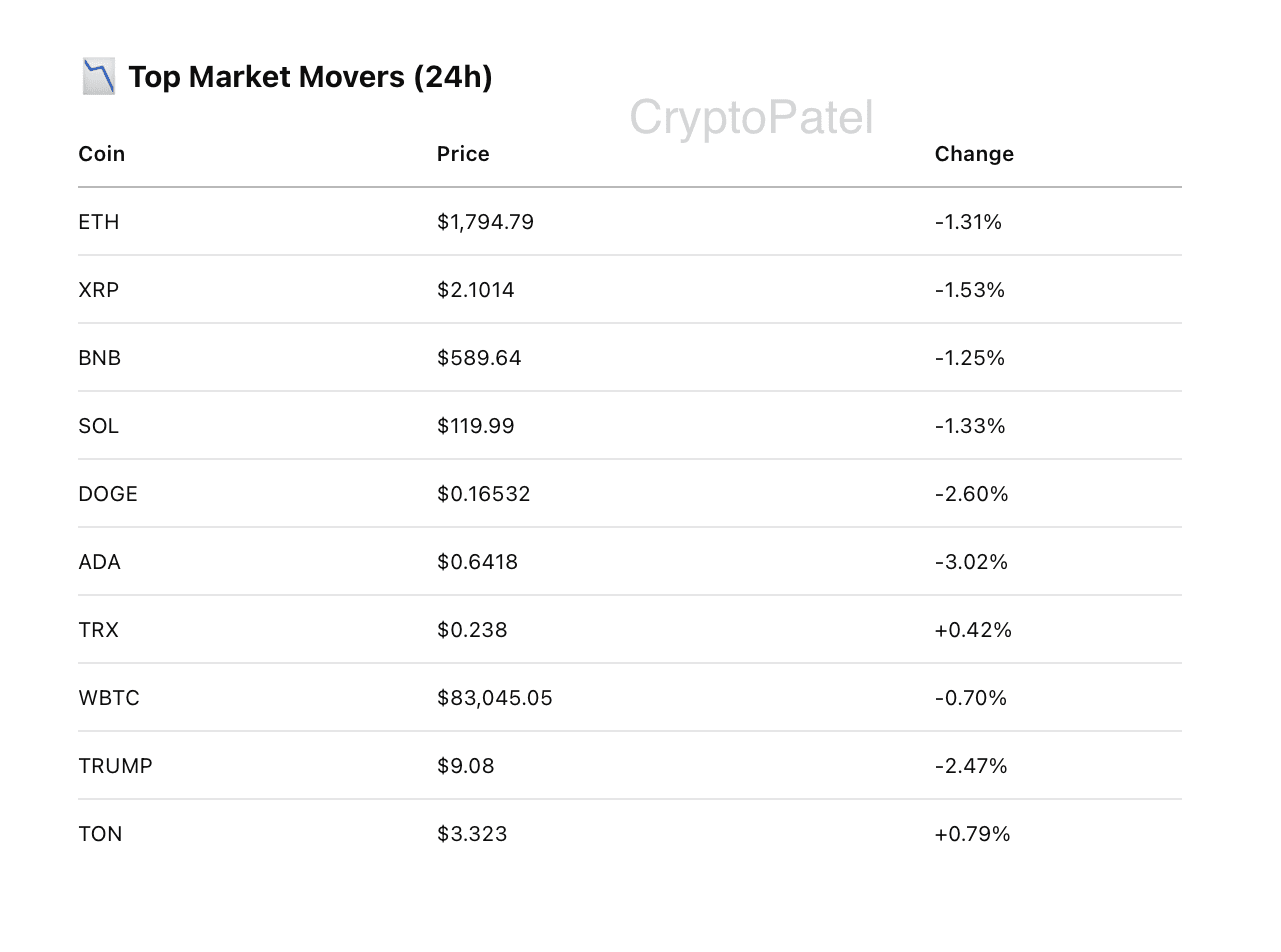
Task: Select the Price column header
Action: click(x=463, y=154)
